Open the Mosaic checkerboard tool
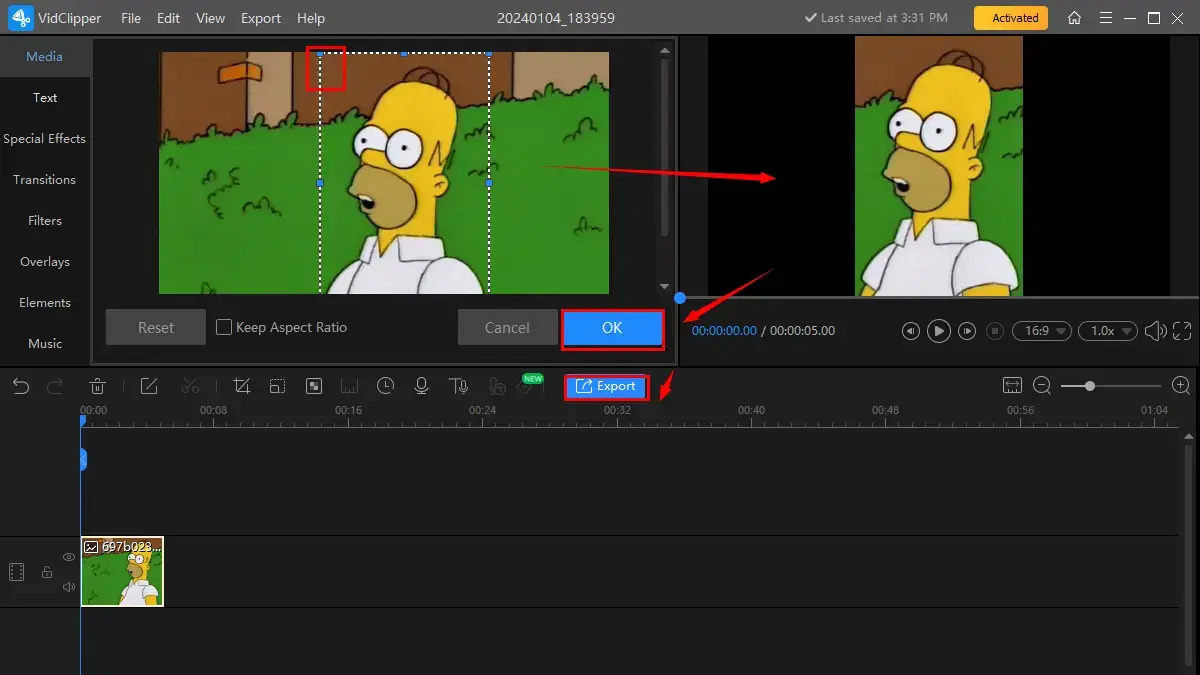The height and width of the screenshot is (675, 1200). coord(313,386)
